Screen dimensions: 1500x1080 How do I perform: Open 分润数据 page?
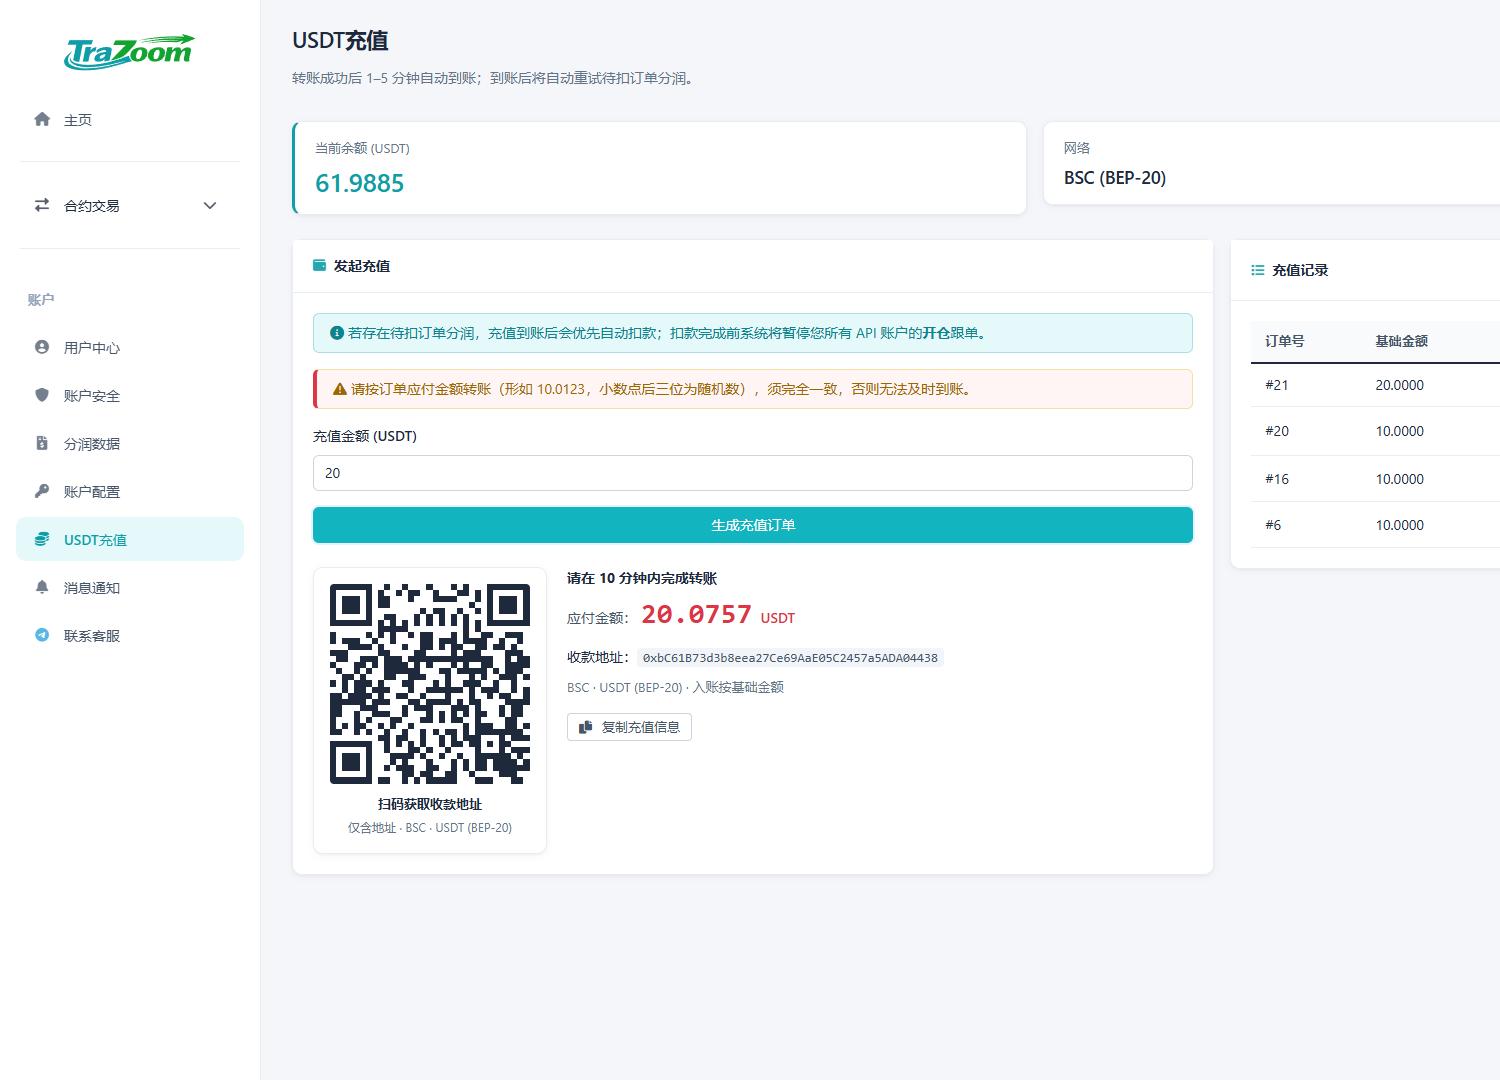130,444
